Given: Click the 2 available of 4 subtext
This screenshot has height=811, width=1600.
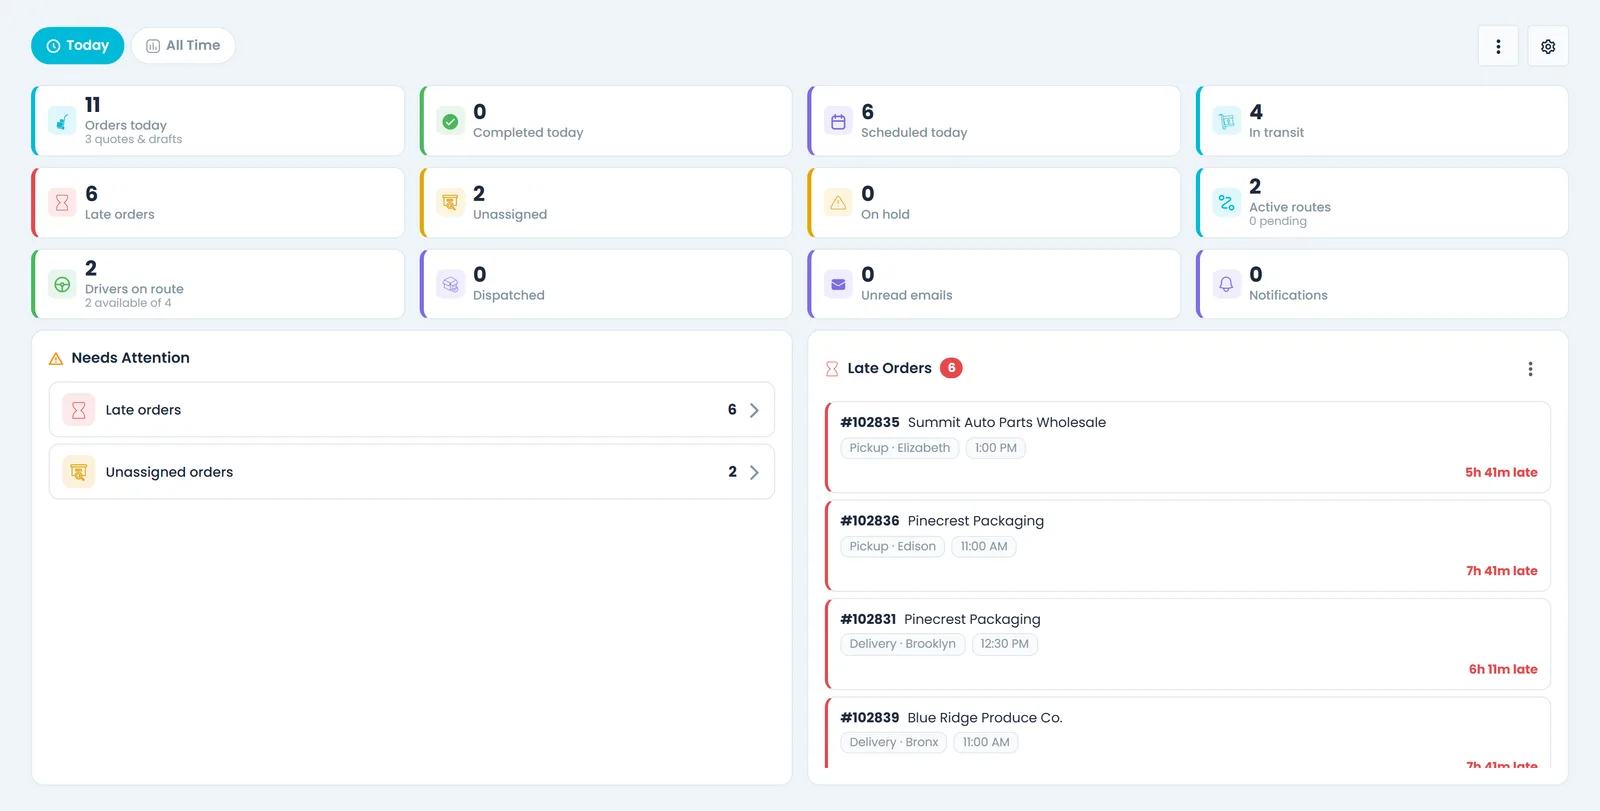Looking at the screenshot, I should (128, 303).
